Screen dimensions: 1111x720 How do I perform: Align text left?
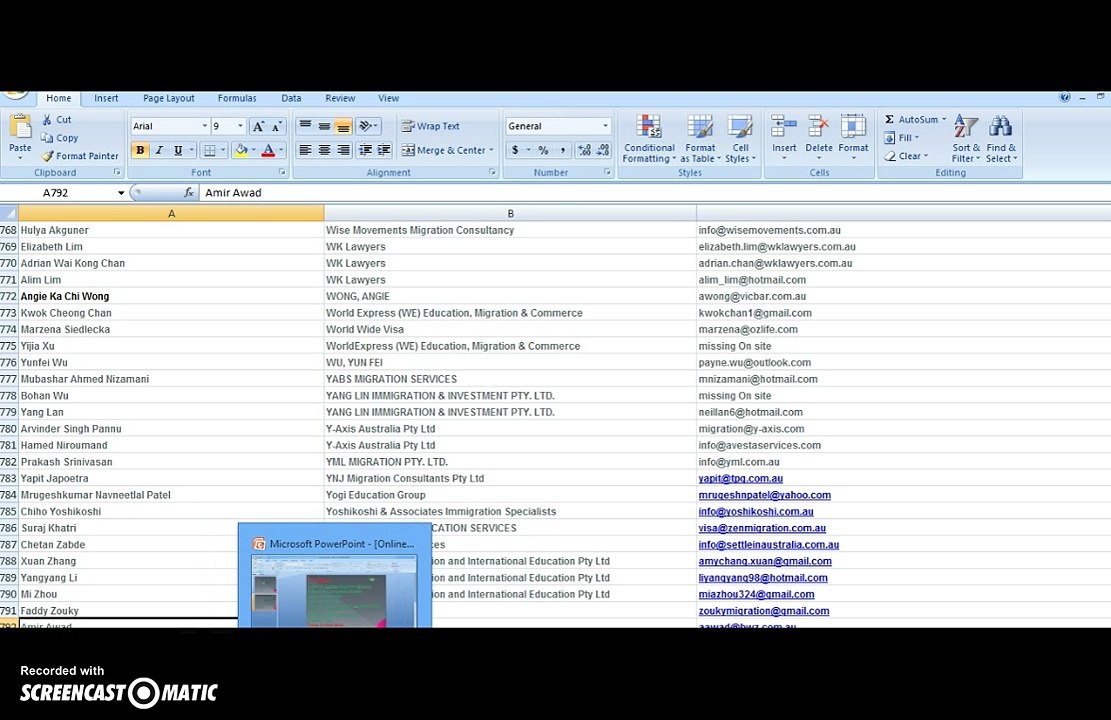pyautogui.click(x=305, y=150)
